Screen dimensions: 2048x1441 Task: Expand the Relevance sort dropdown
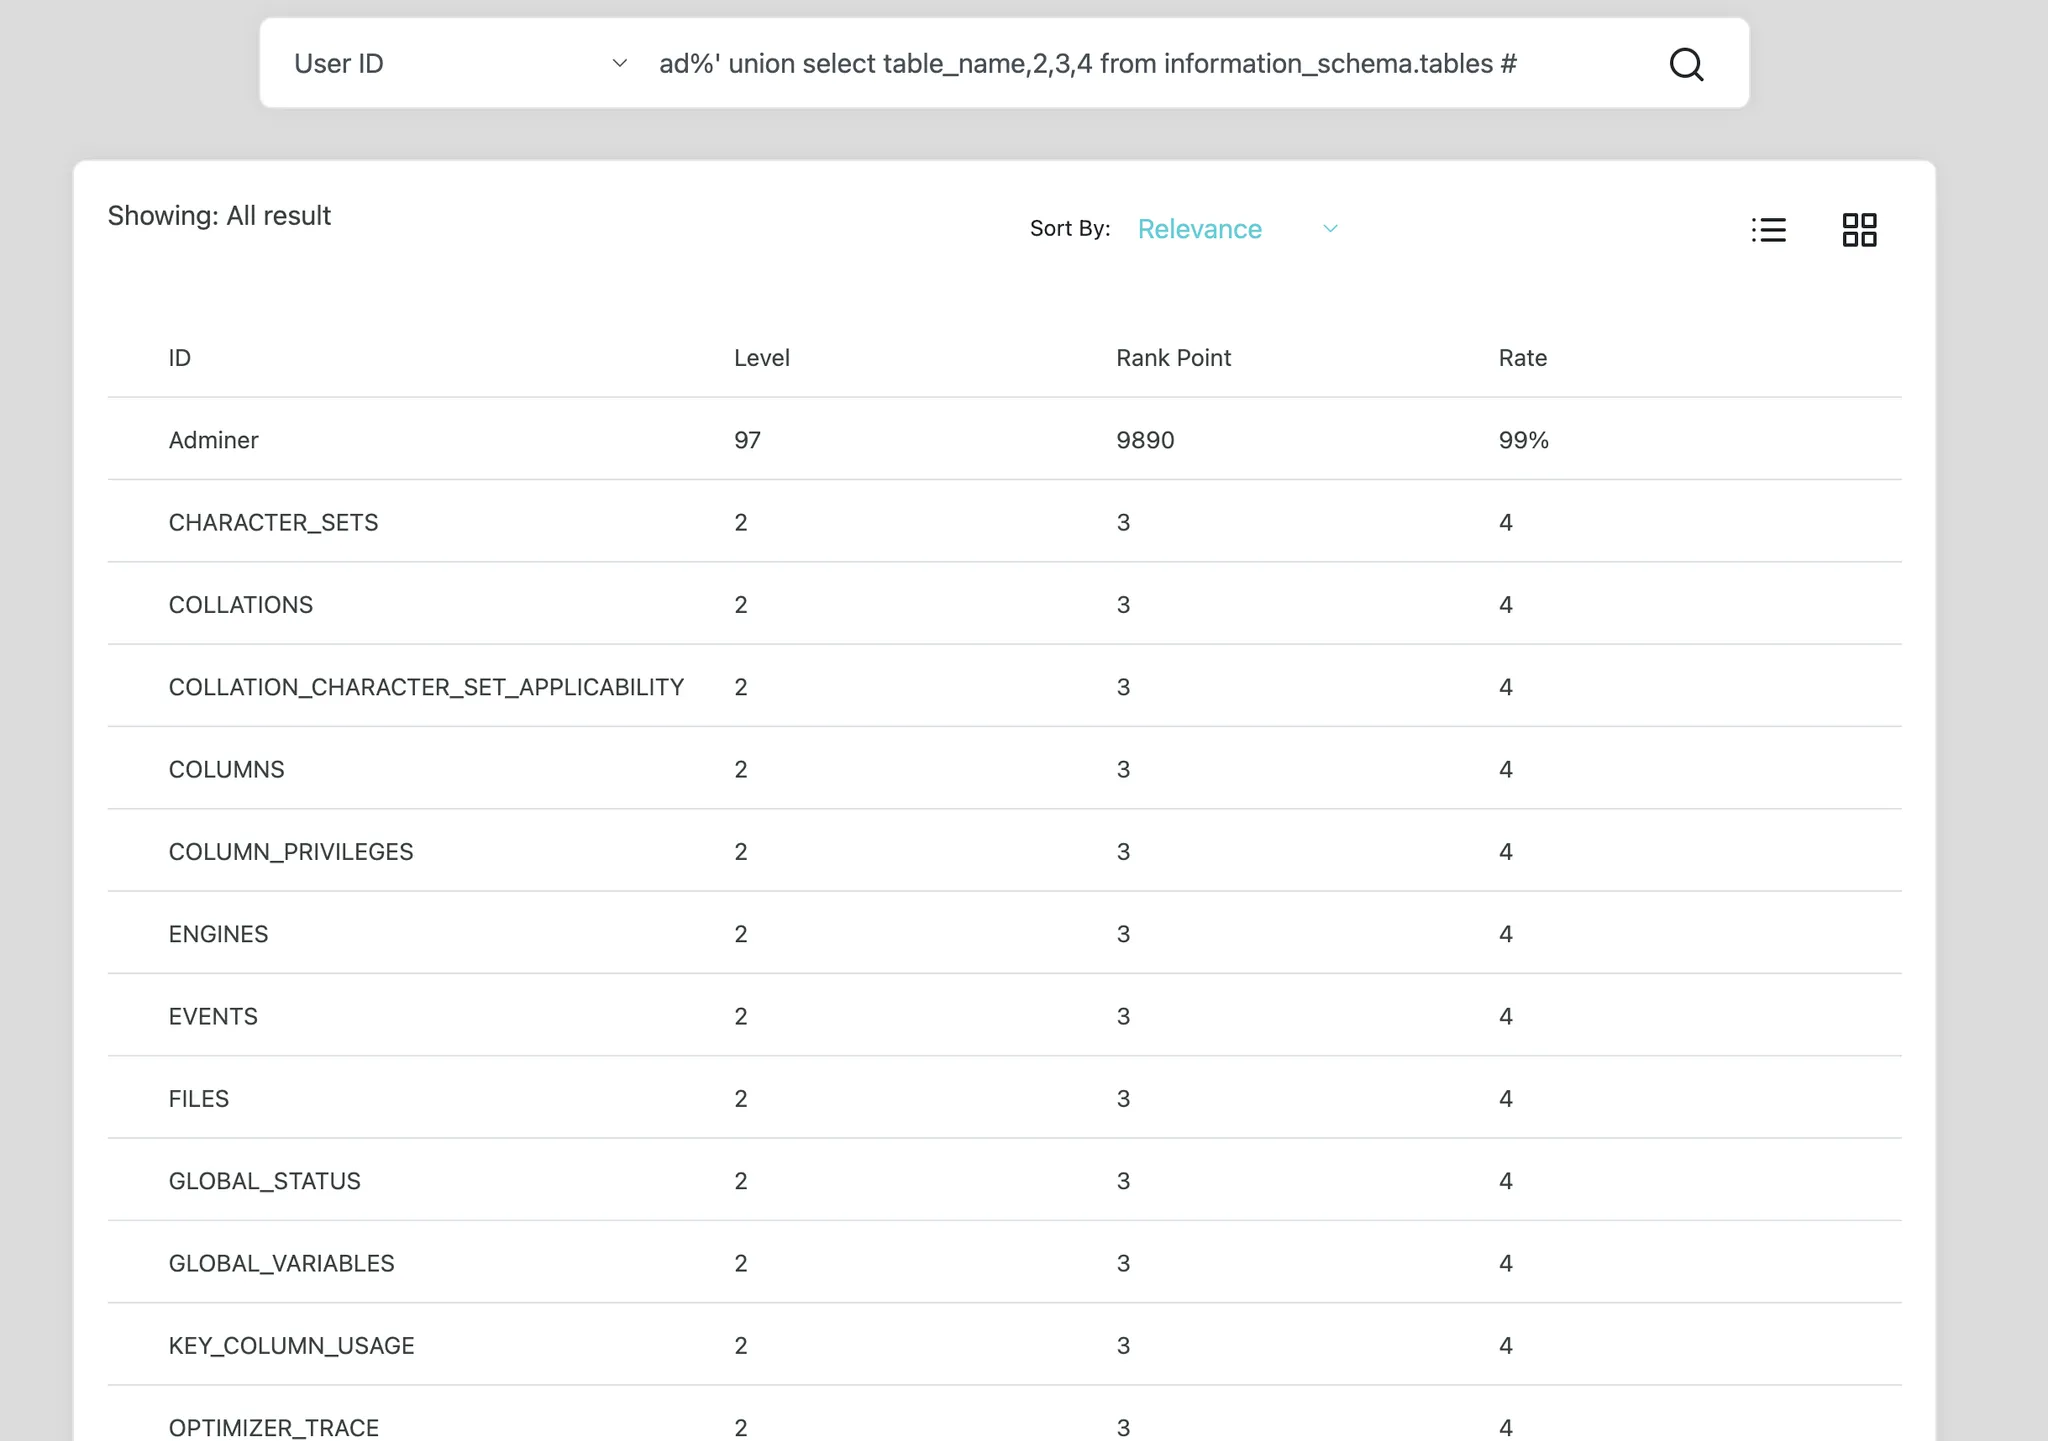click(x=1238, y=229)
